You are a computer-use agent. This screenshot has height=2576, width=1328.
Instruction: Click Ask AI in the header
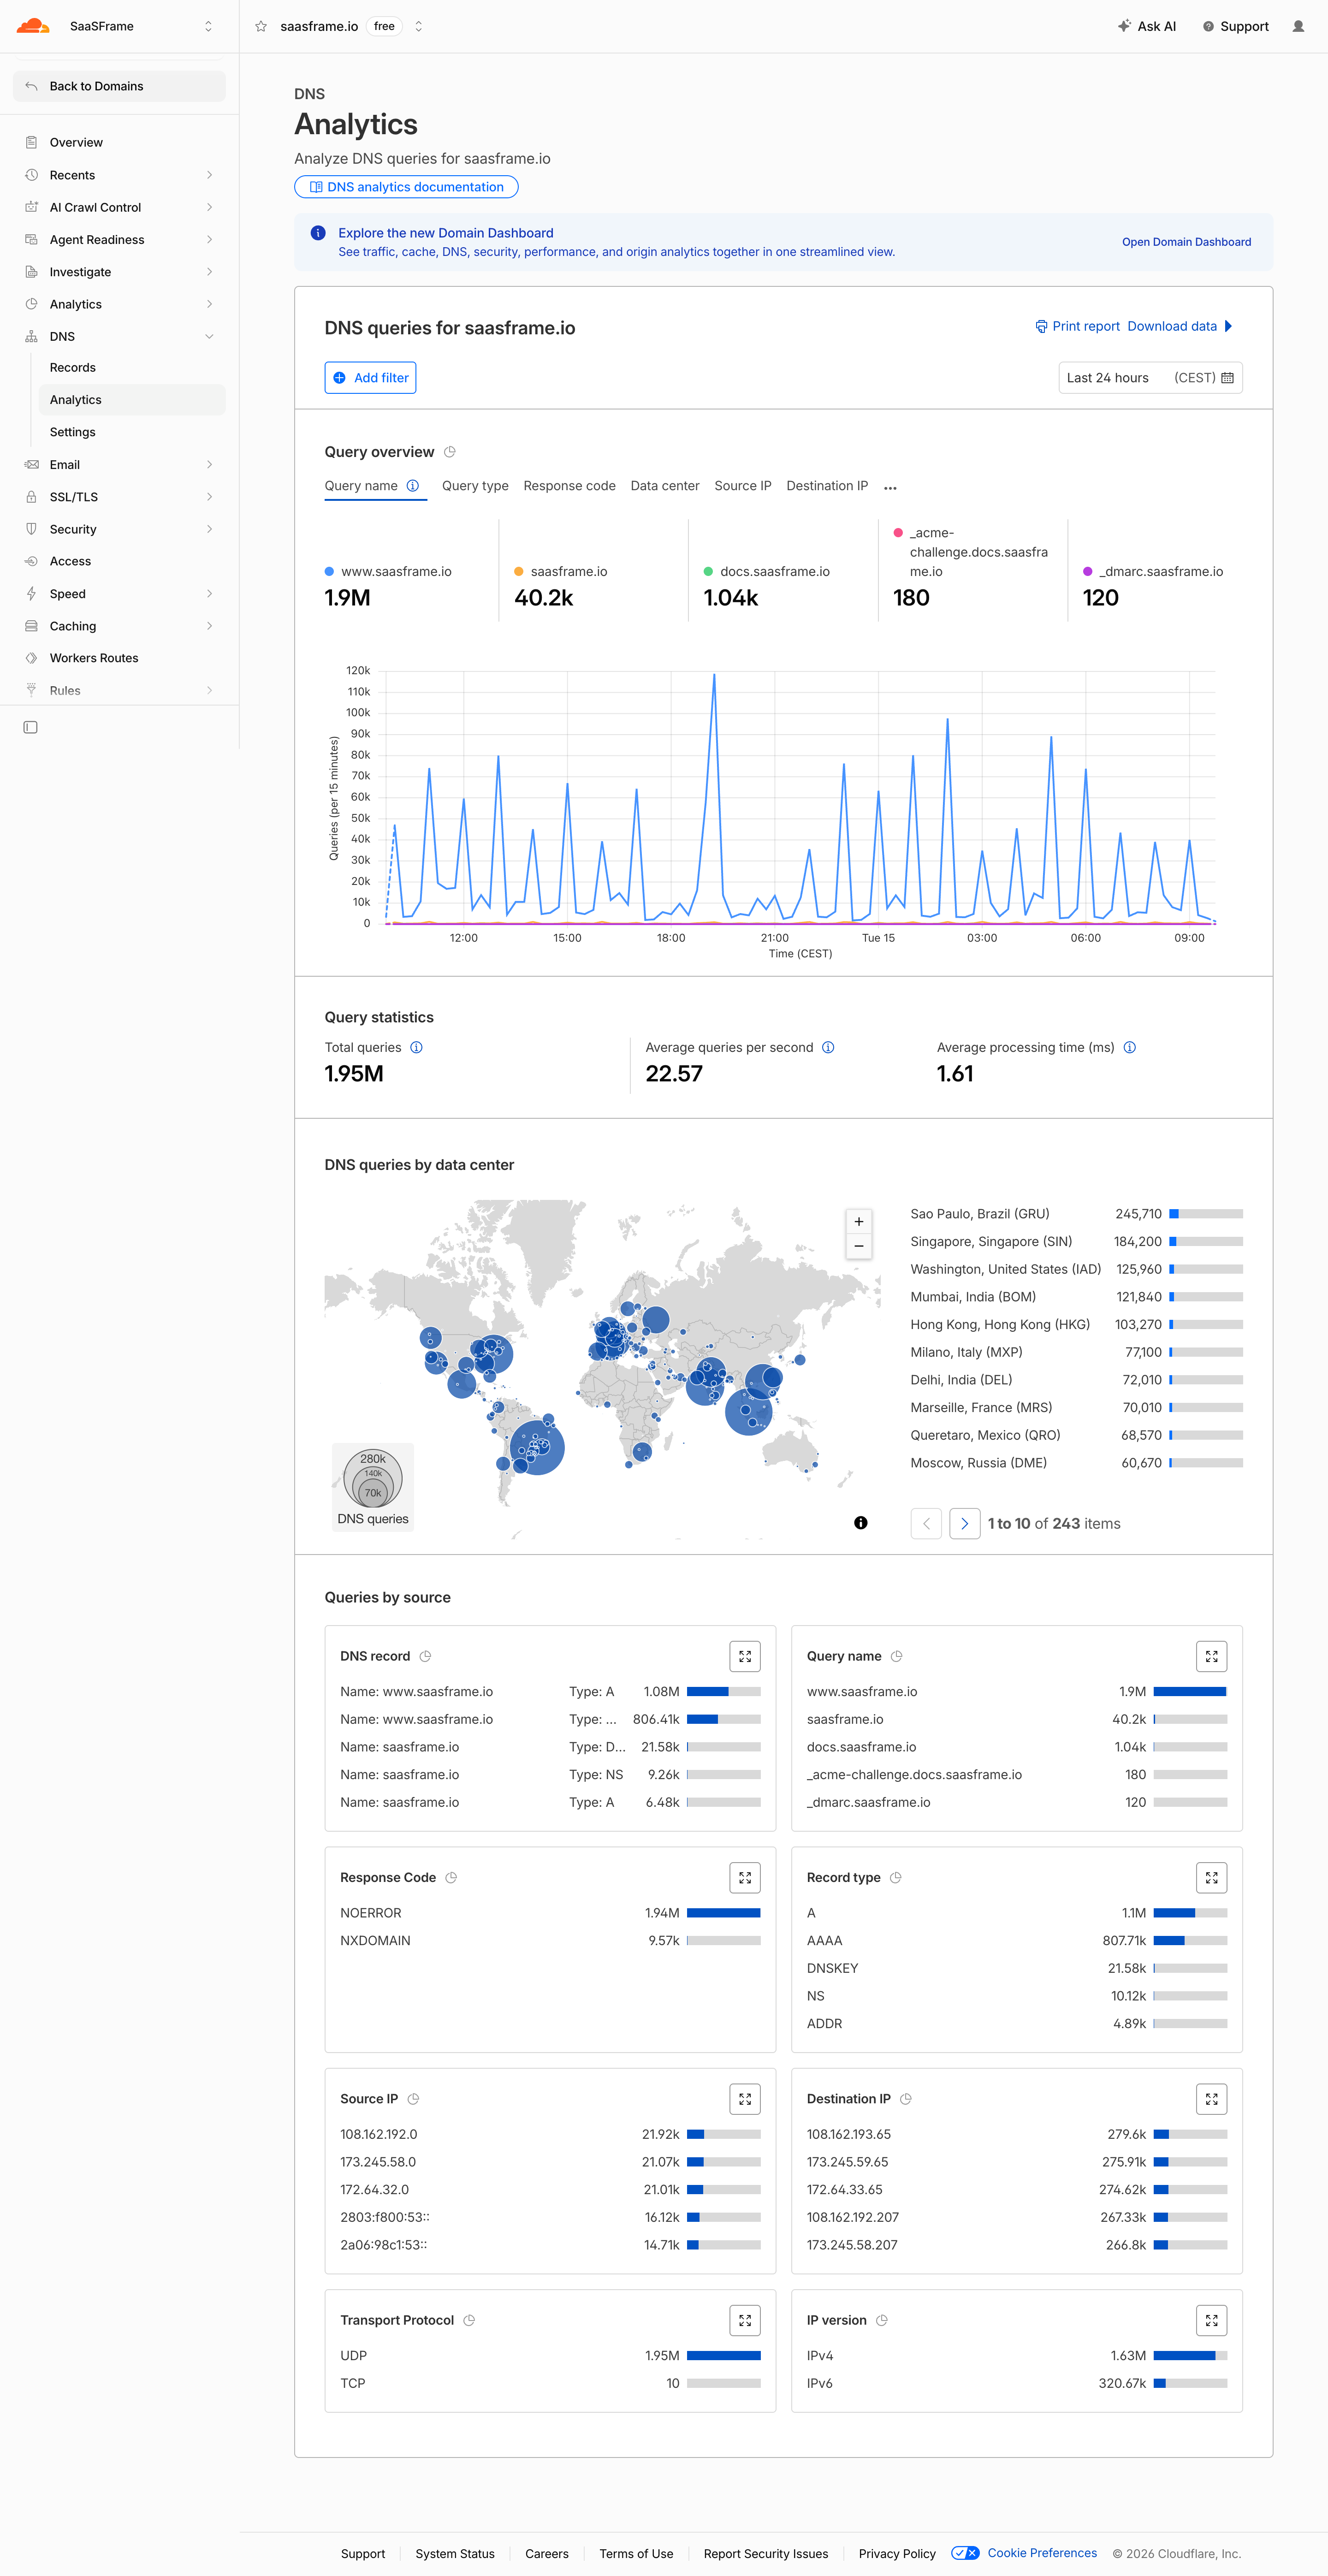click(x=1147, y=27)
